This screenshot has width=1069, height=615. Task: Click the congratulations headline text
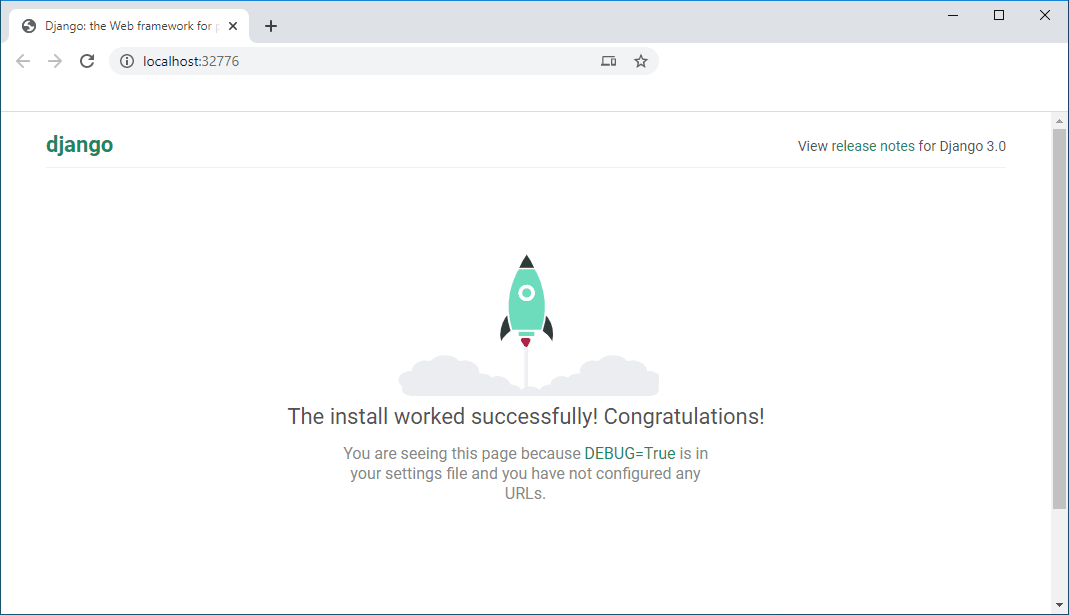pos(526,416)
